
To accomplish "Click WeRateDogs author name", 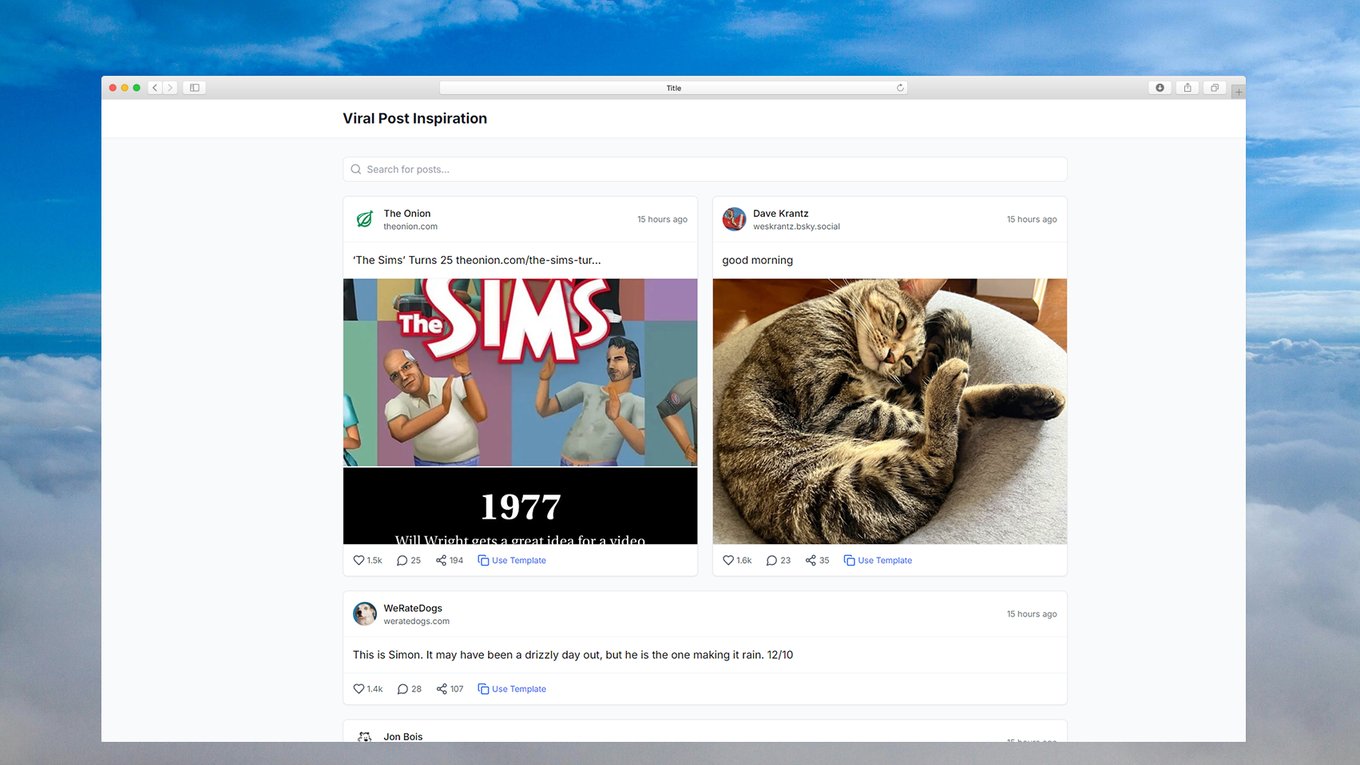I will coord(413,608).
